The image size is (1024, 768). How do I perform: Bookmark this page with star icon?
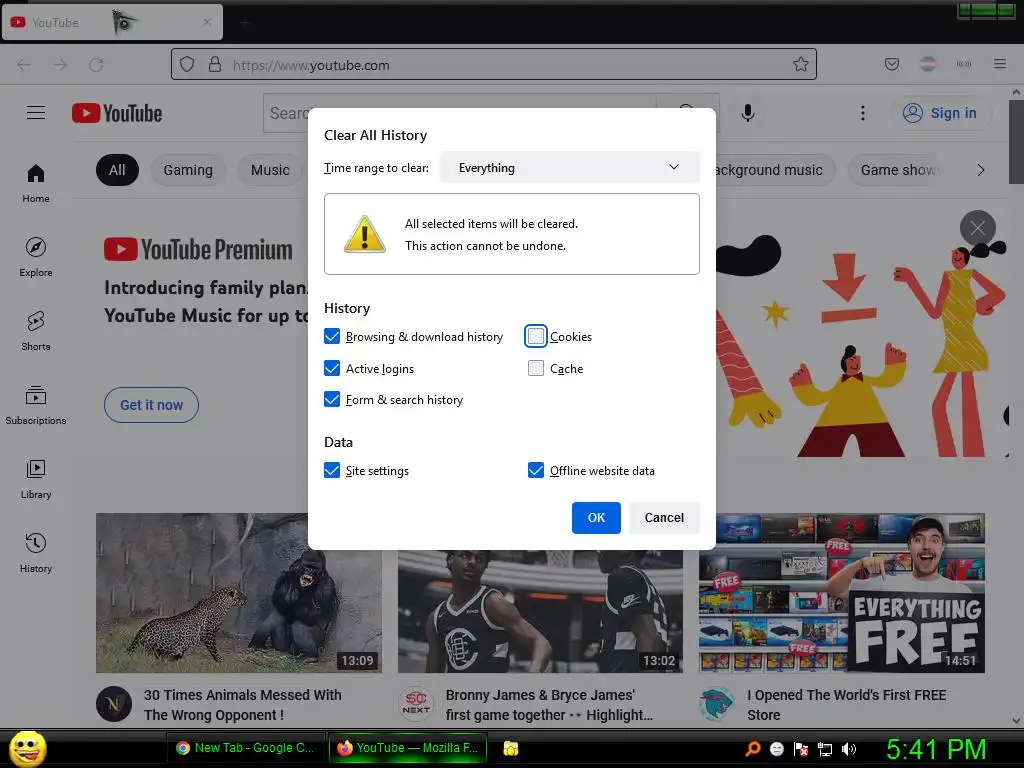pos(801,64)
